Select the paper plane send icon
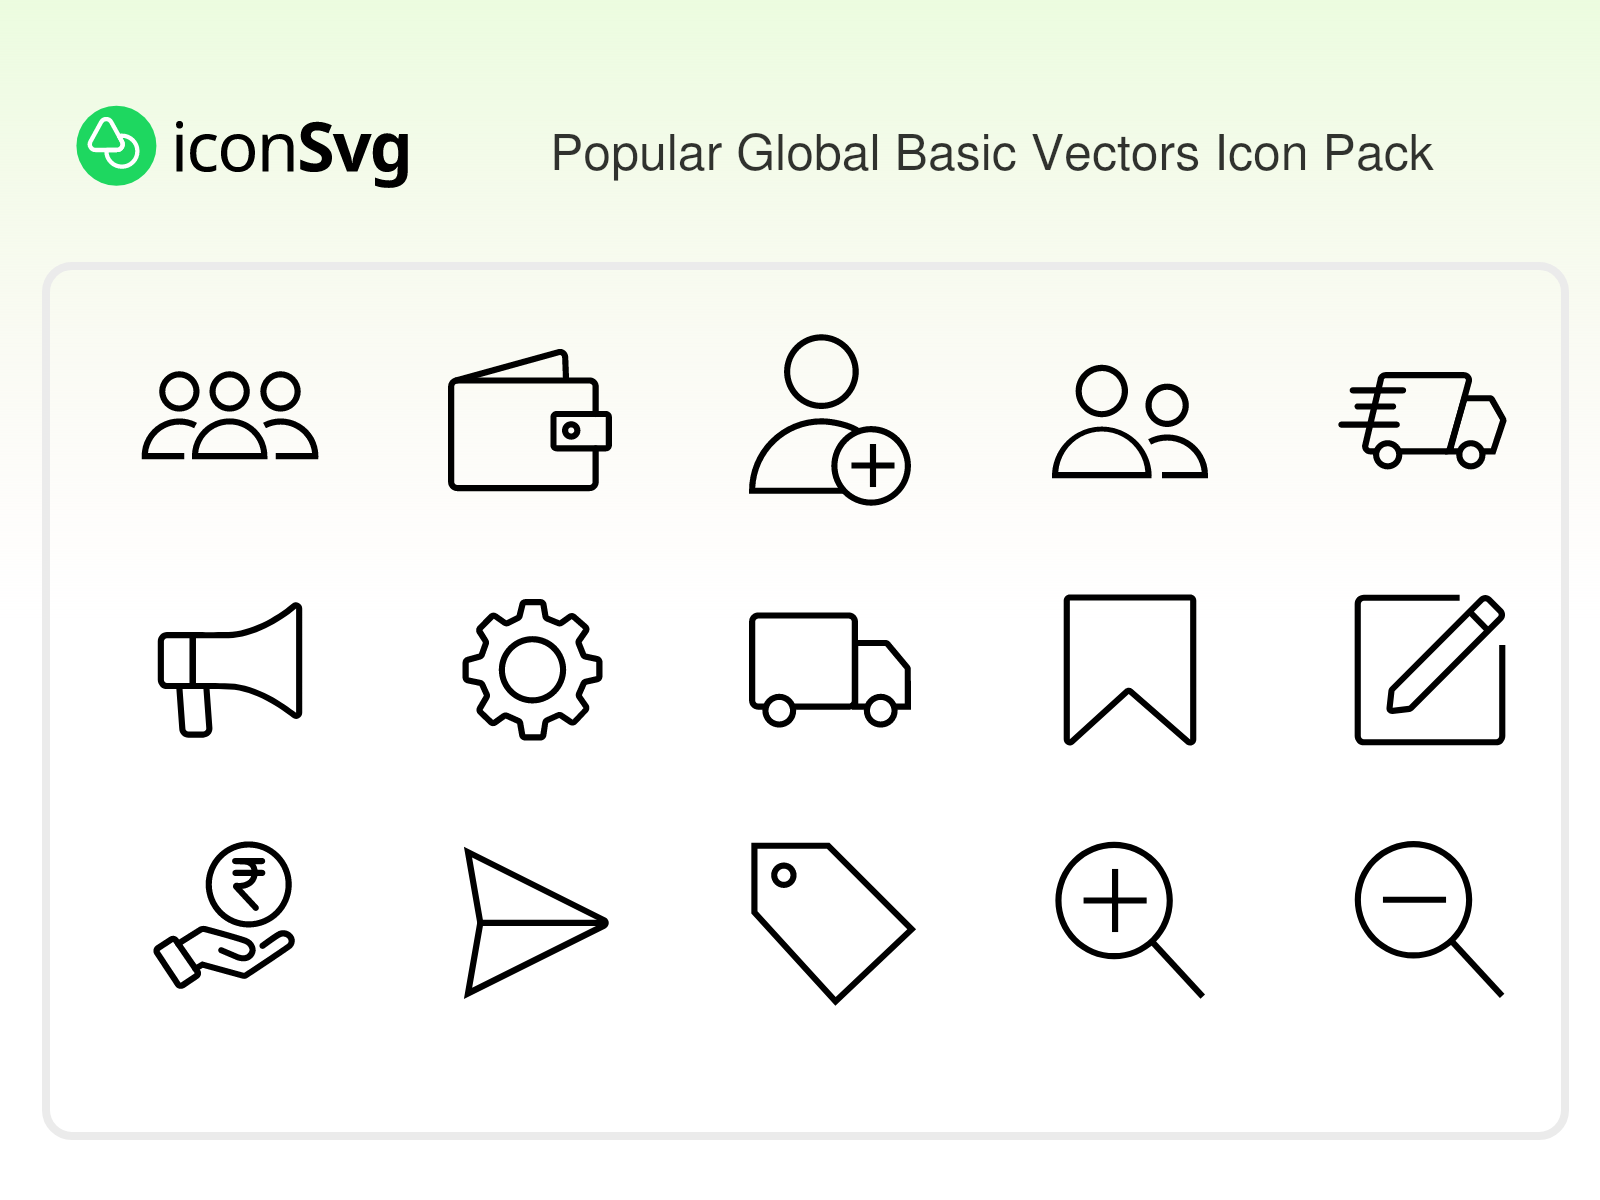1600x1200 pixels. point(532,923)
